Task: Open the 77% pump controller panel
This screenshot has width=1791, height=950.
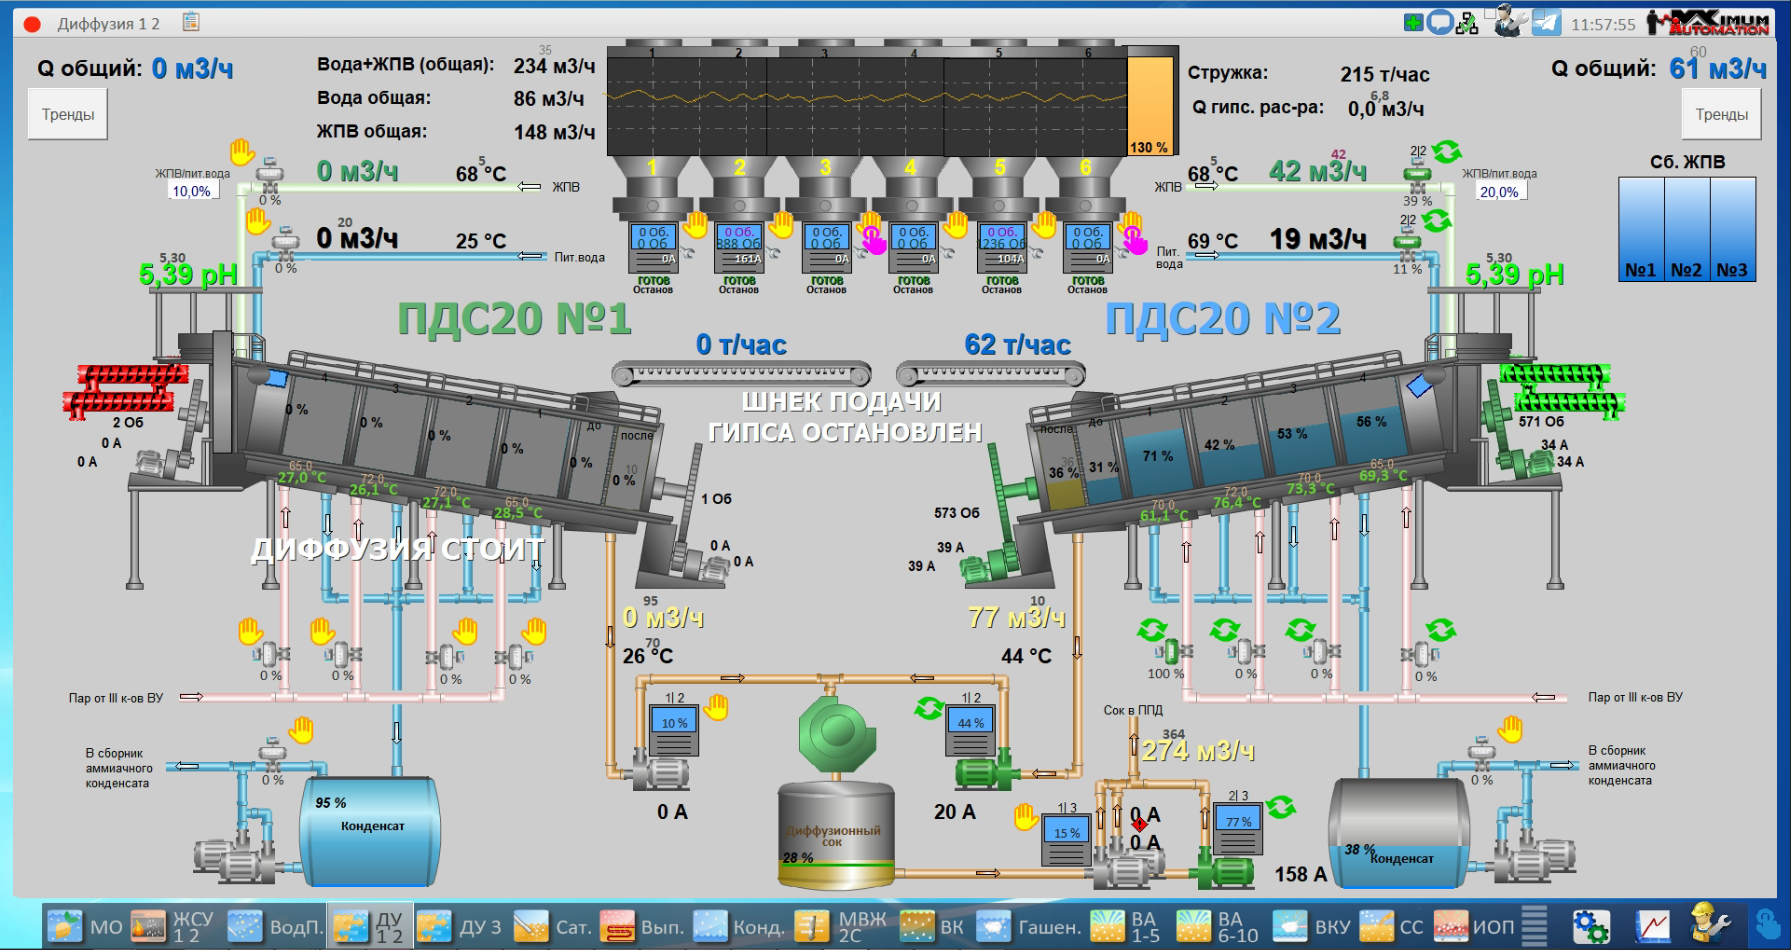Action: 1238,829
